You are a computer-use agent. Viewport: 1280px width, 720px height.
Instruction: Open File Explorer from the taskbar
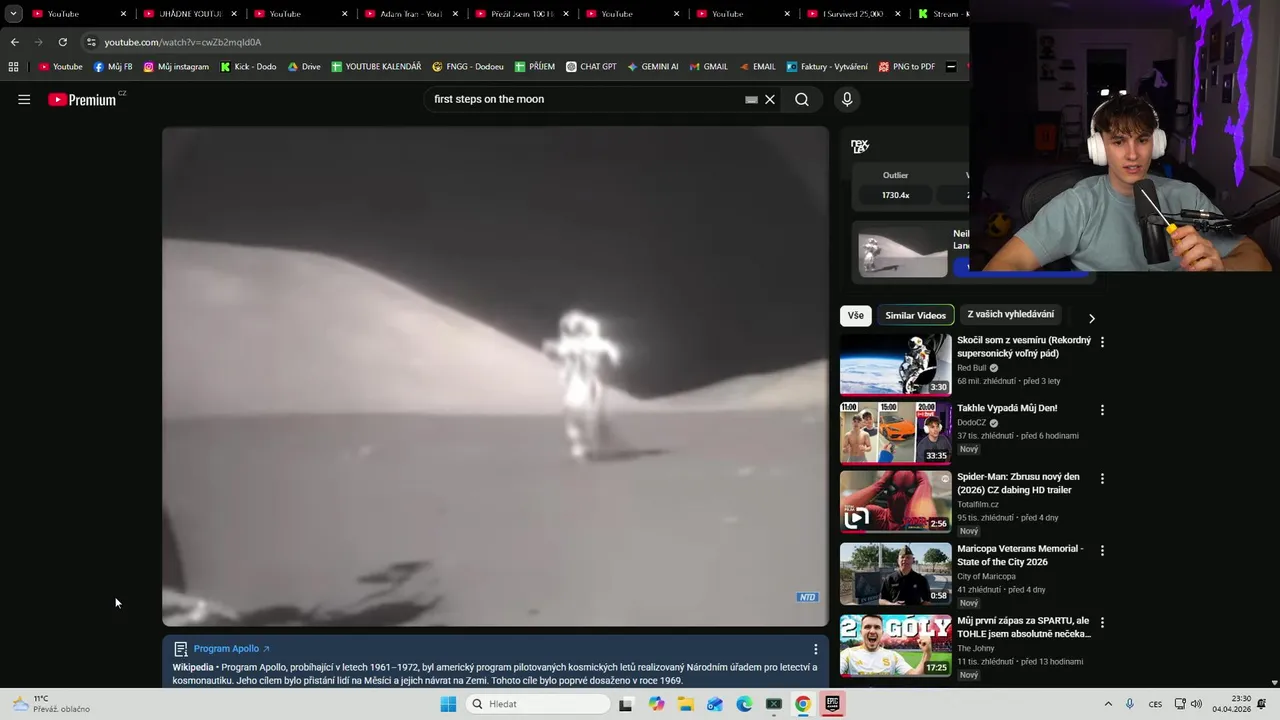(685, 704)
